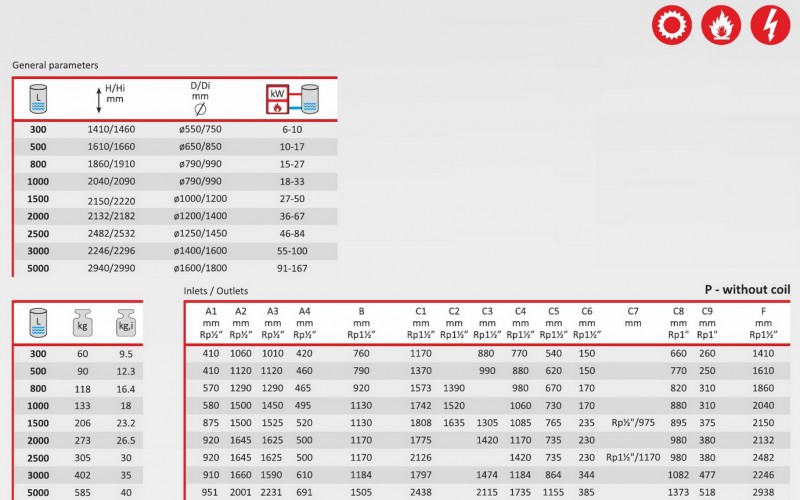
Task: Click the red flame circle icon
Action: tap(720, 23)
